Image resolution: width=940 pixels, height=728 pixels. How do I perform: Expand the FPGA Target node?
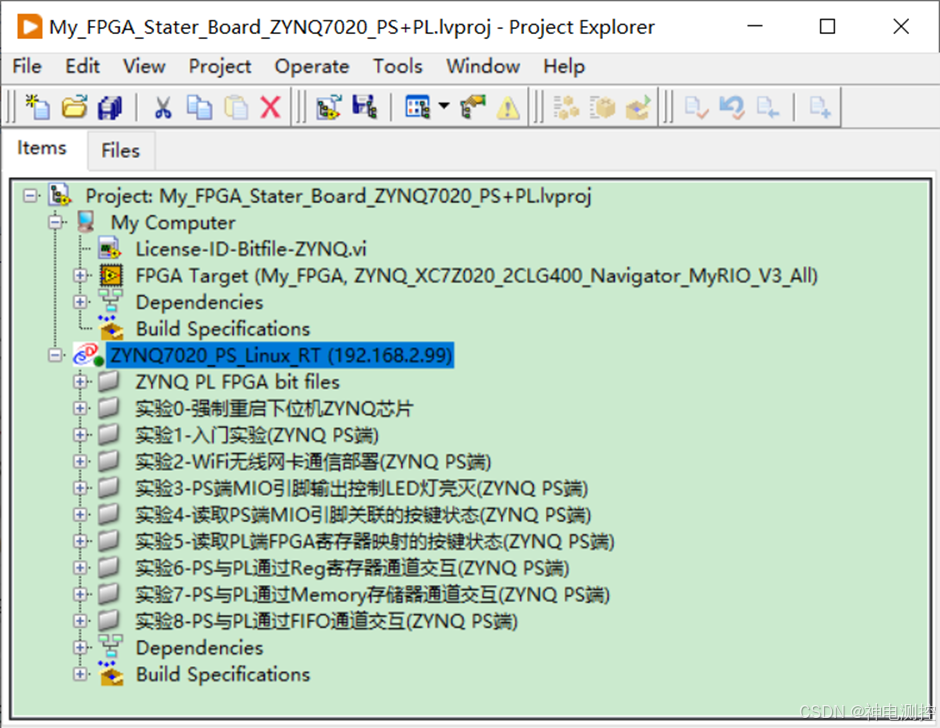(x=80, y=275)
